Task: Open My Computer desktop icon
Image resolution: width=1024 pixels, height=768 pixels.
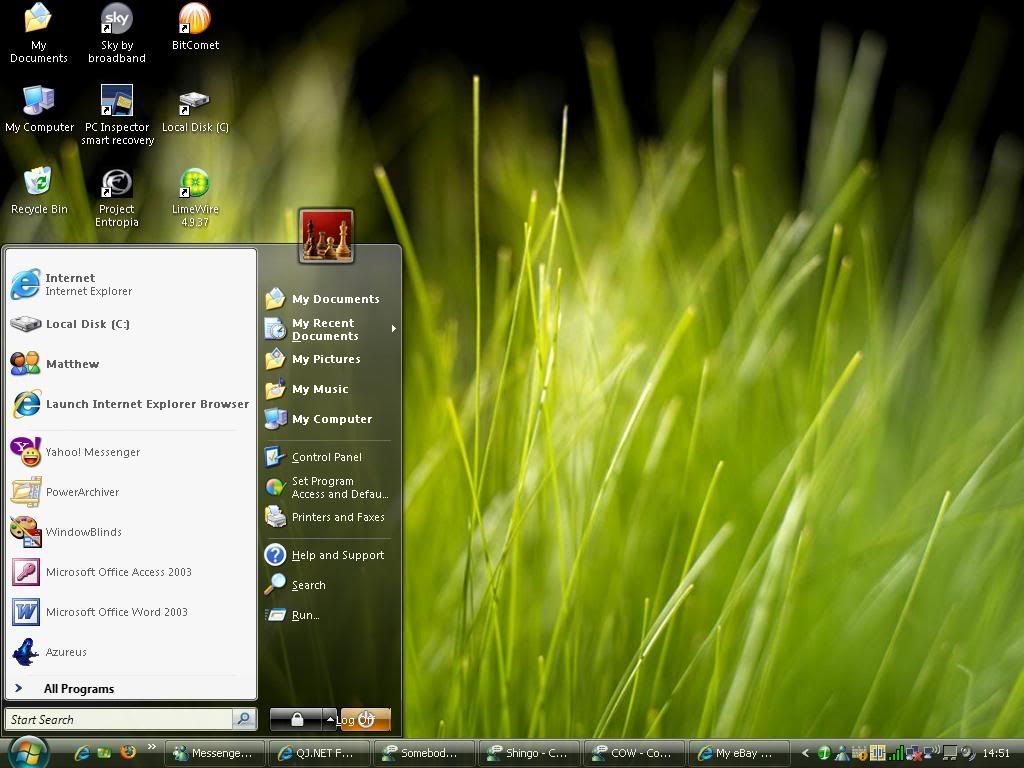Action: [39, 109]
